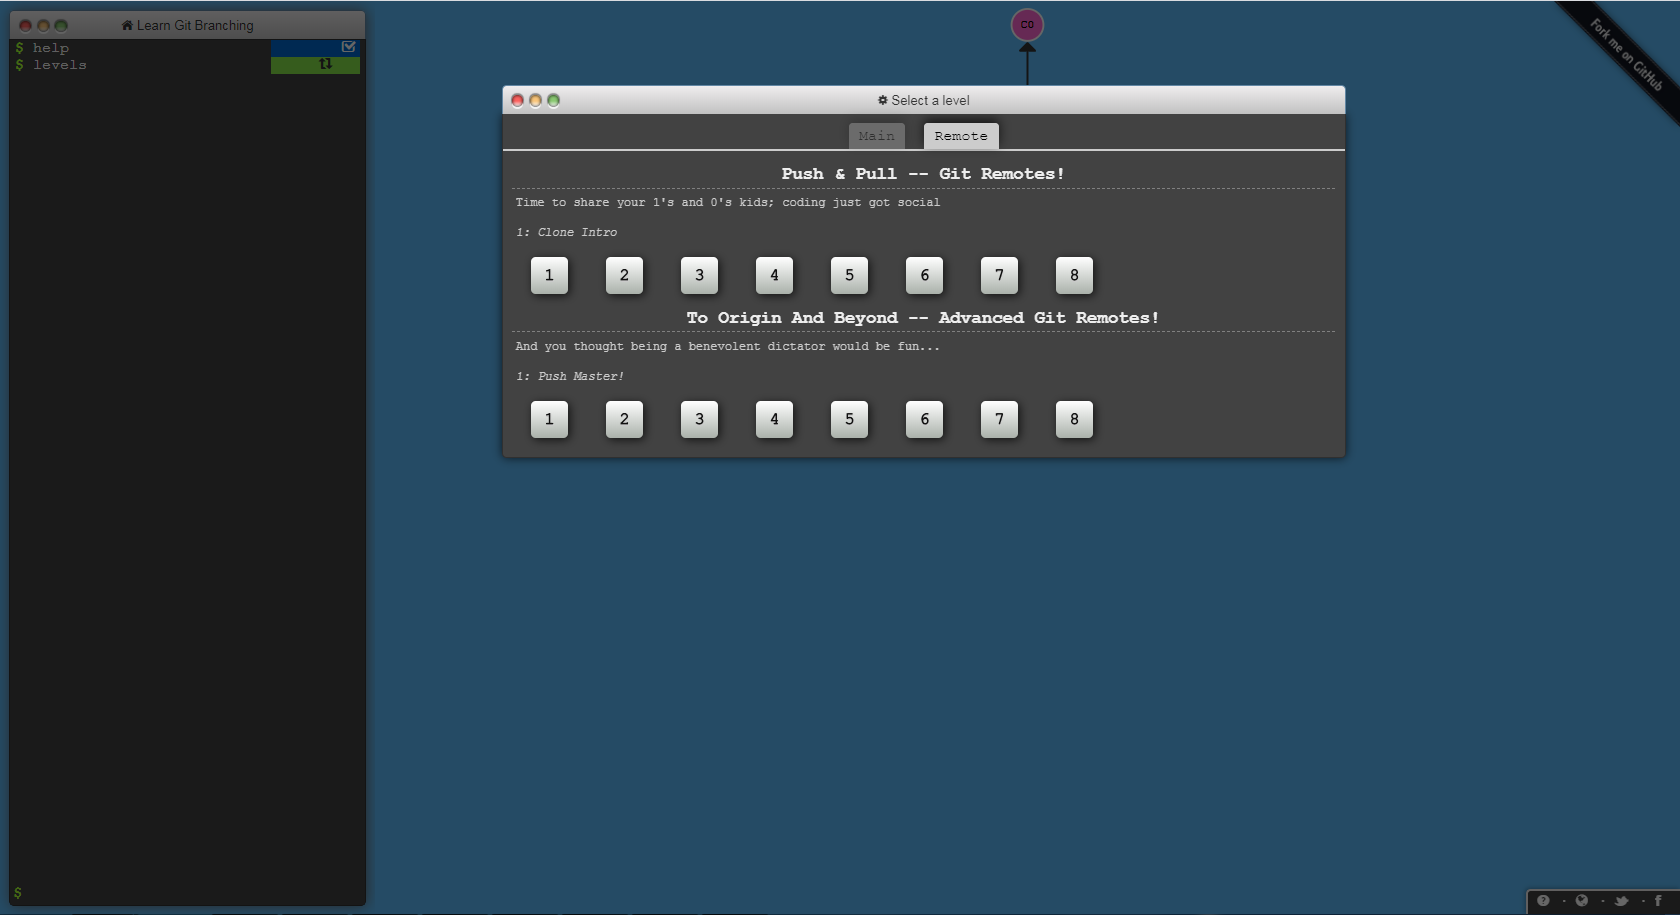Viewport: 1680px width, 915px height.
Task: Open Push & Pull level 4
Action: (x=774, y=275)
